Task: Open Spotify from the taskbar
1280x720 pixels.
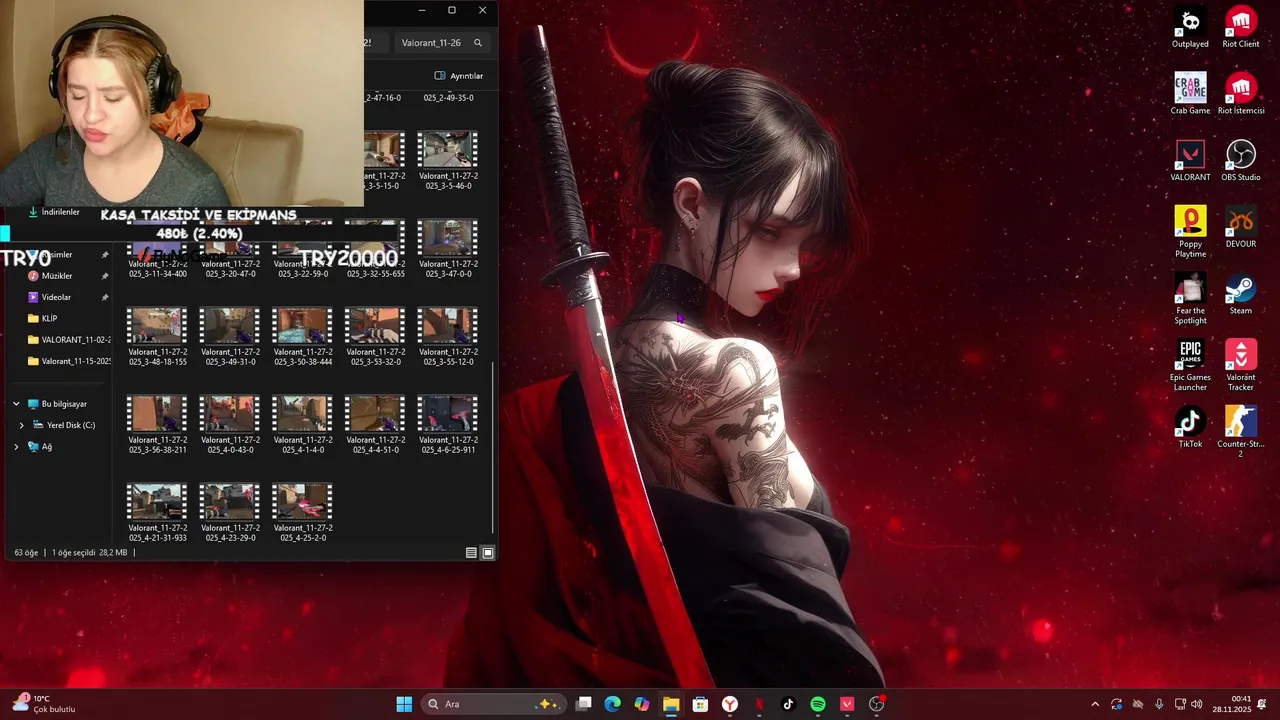Action: (x=818, y=704)
